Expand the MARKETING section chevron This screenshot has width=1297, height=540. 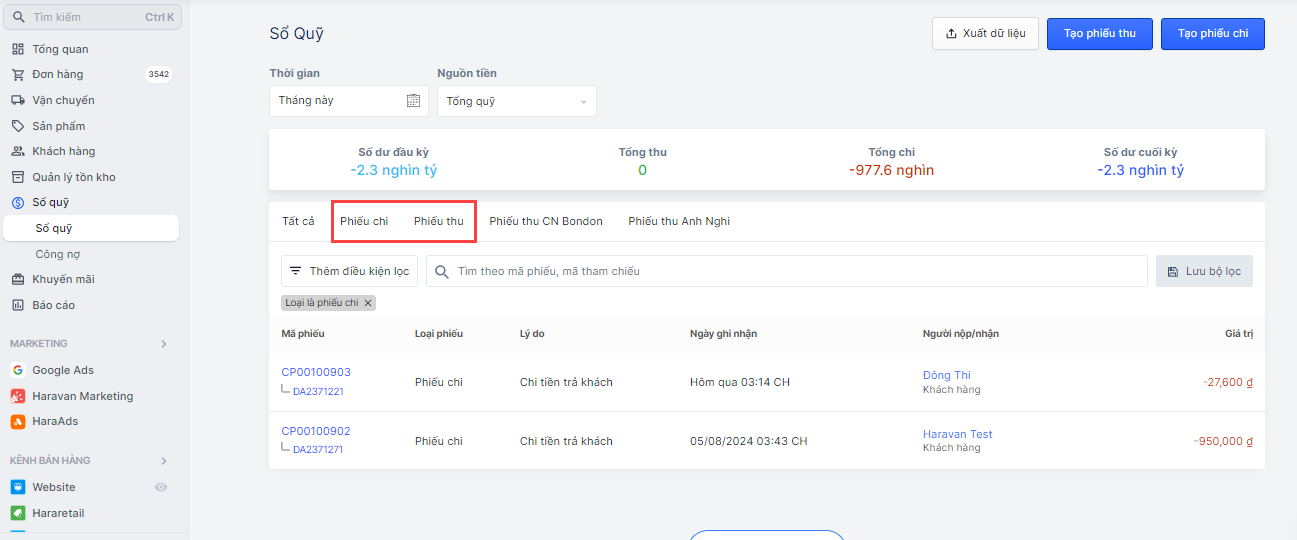(164, 344)
